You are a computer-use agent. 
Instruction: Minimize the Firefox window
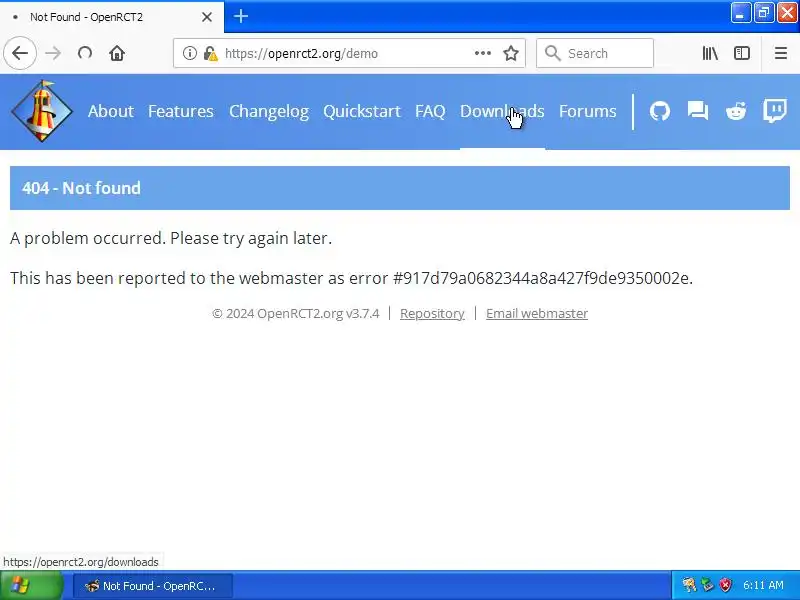pos(740,13)
